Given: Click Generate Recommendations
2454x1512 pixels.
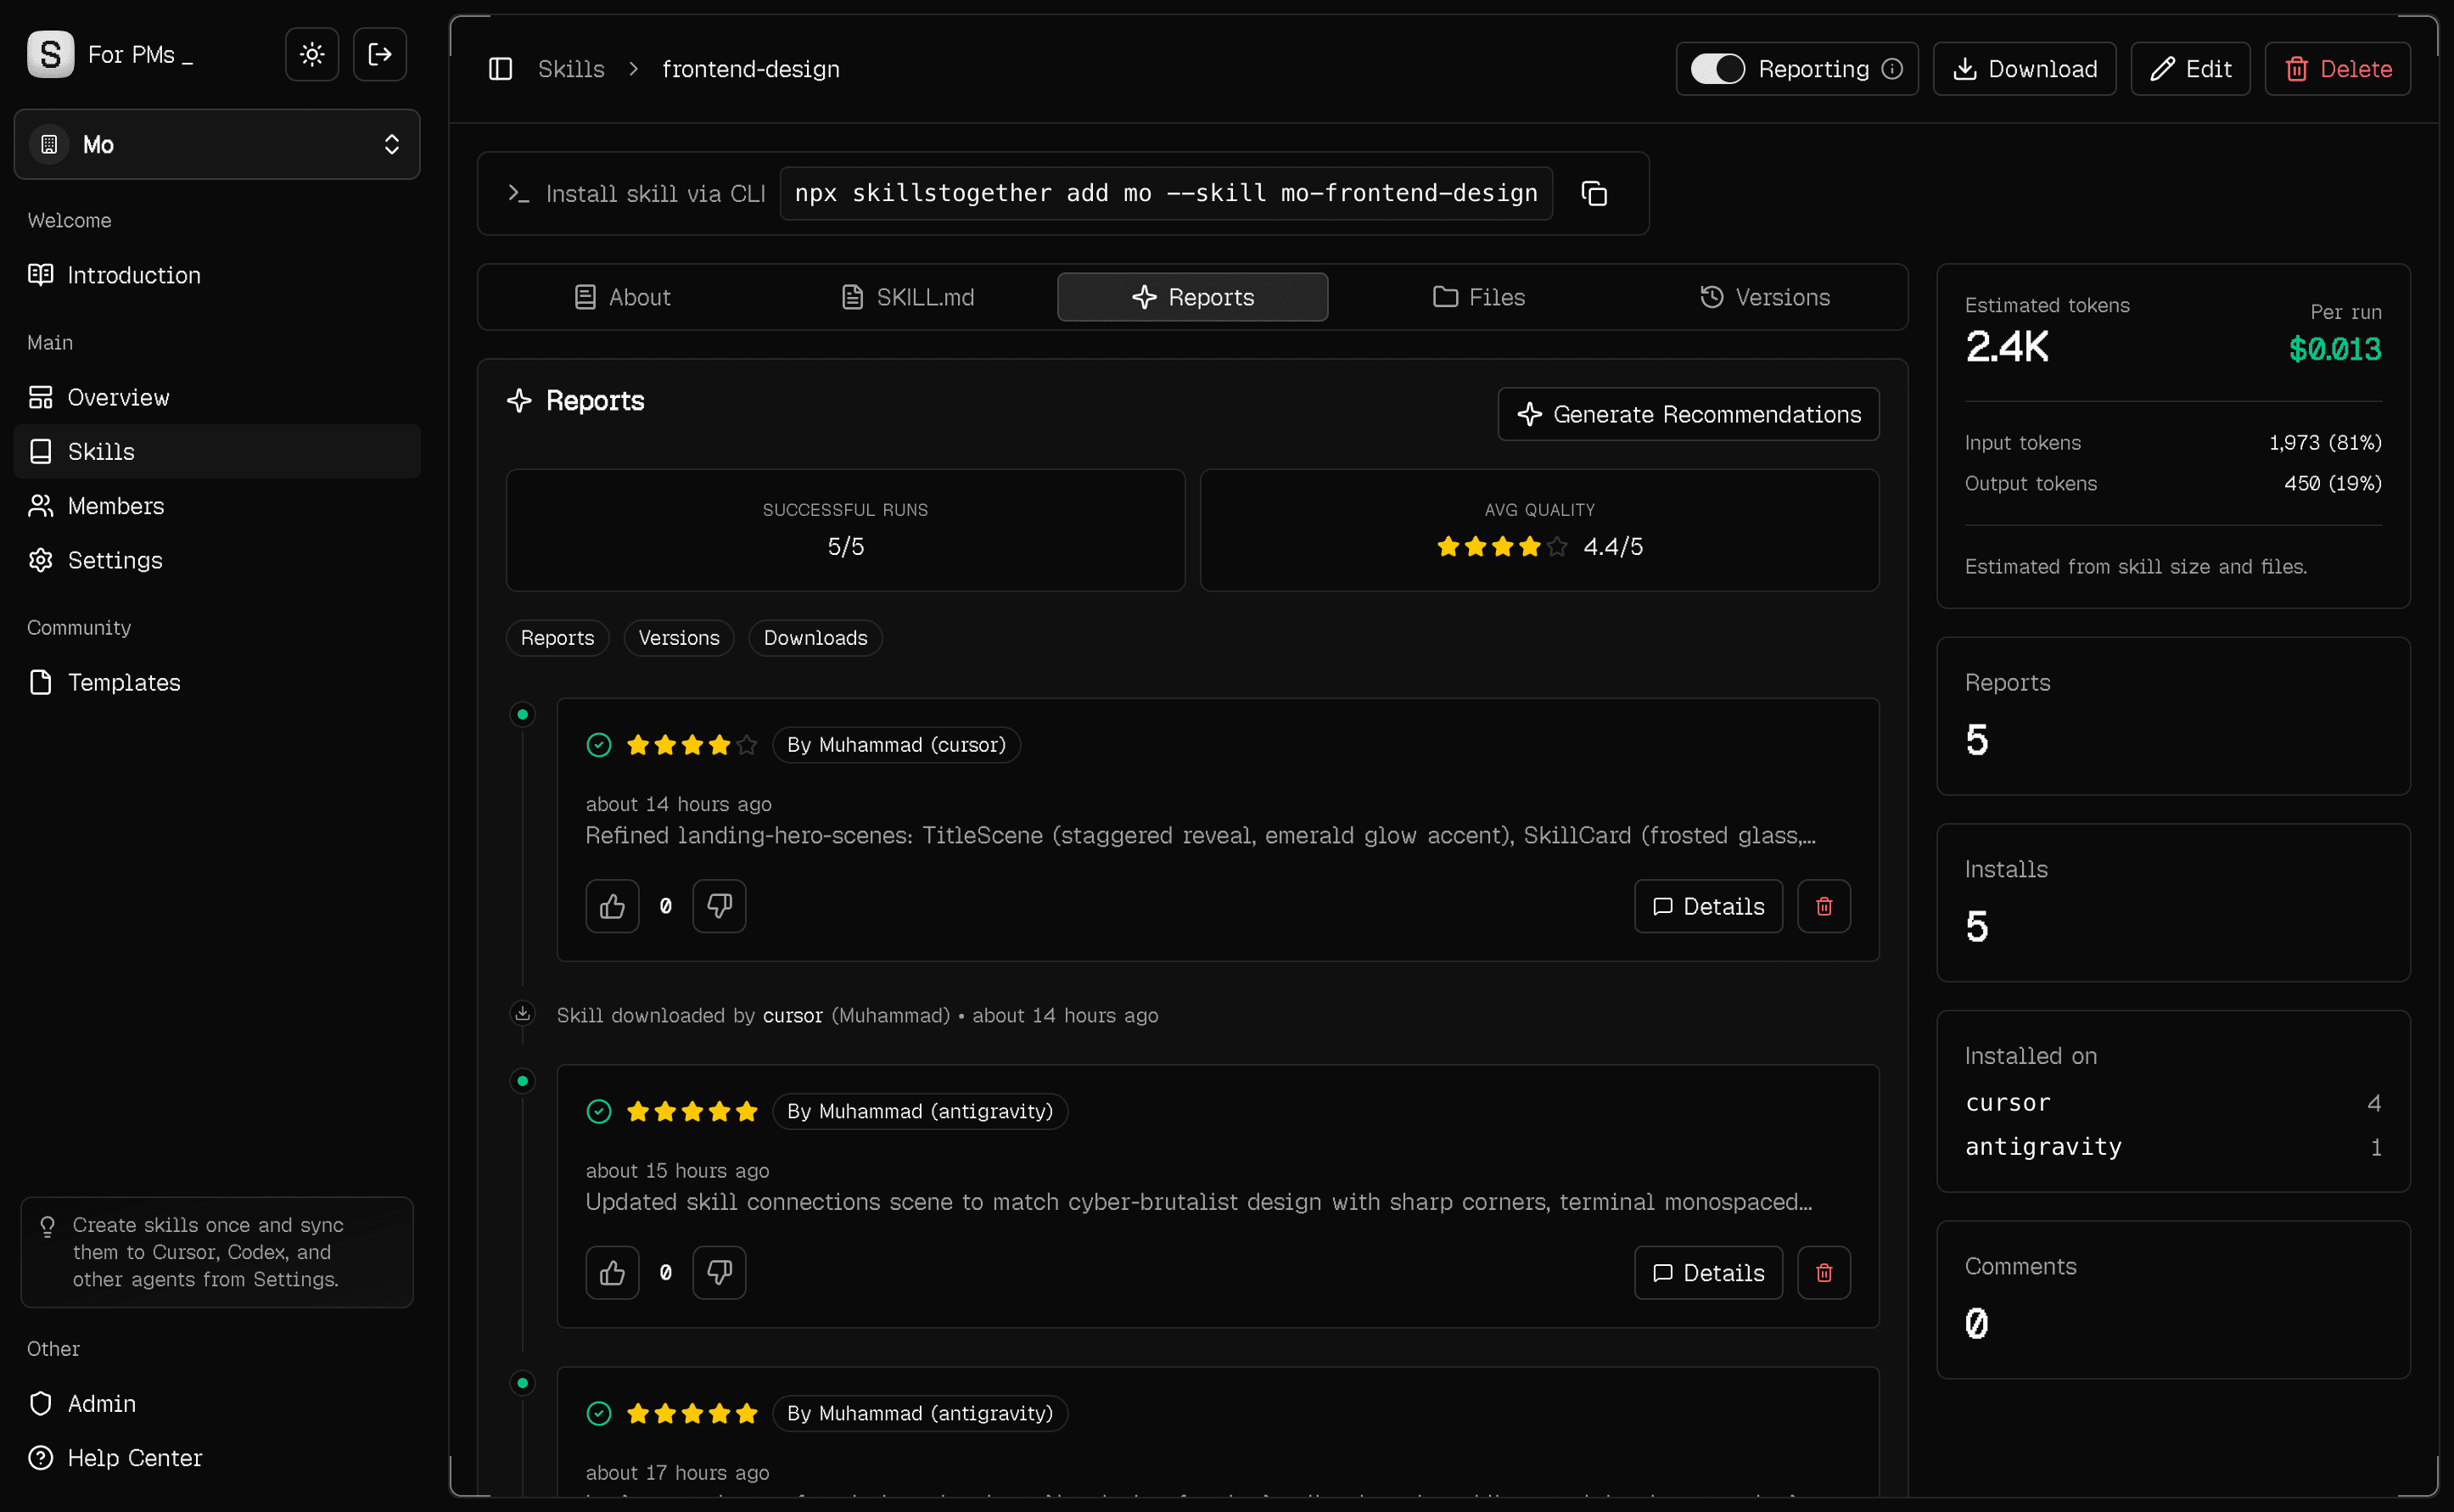Looking at the screenshot, I should (1687, 413).
